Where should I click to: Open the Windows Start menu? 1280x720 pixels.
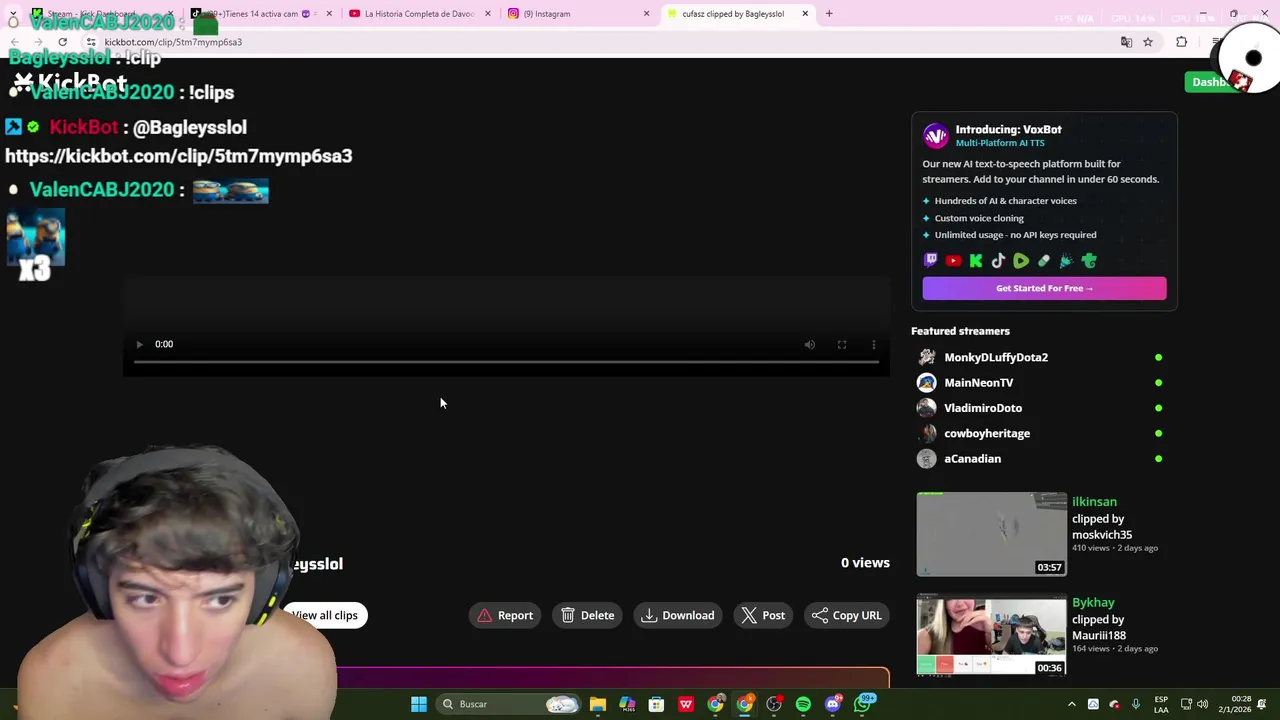(419, 704)
